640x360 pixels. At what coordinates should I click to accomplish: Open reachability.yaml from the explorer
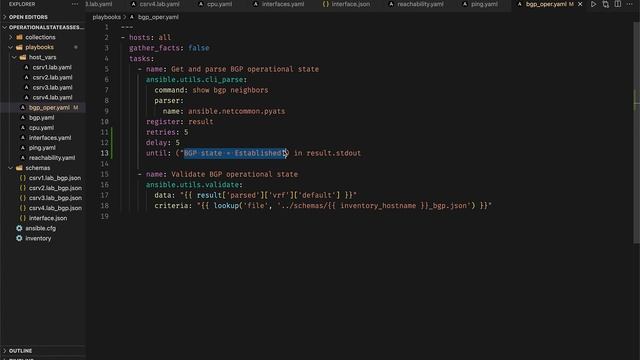pyautogui.click(x=52, y=158)
